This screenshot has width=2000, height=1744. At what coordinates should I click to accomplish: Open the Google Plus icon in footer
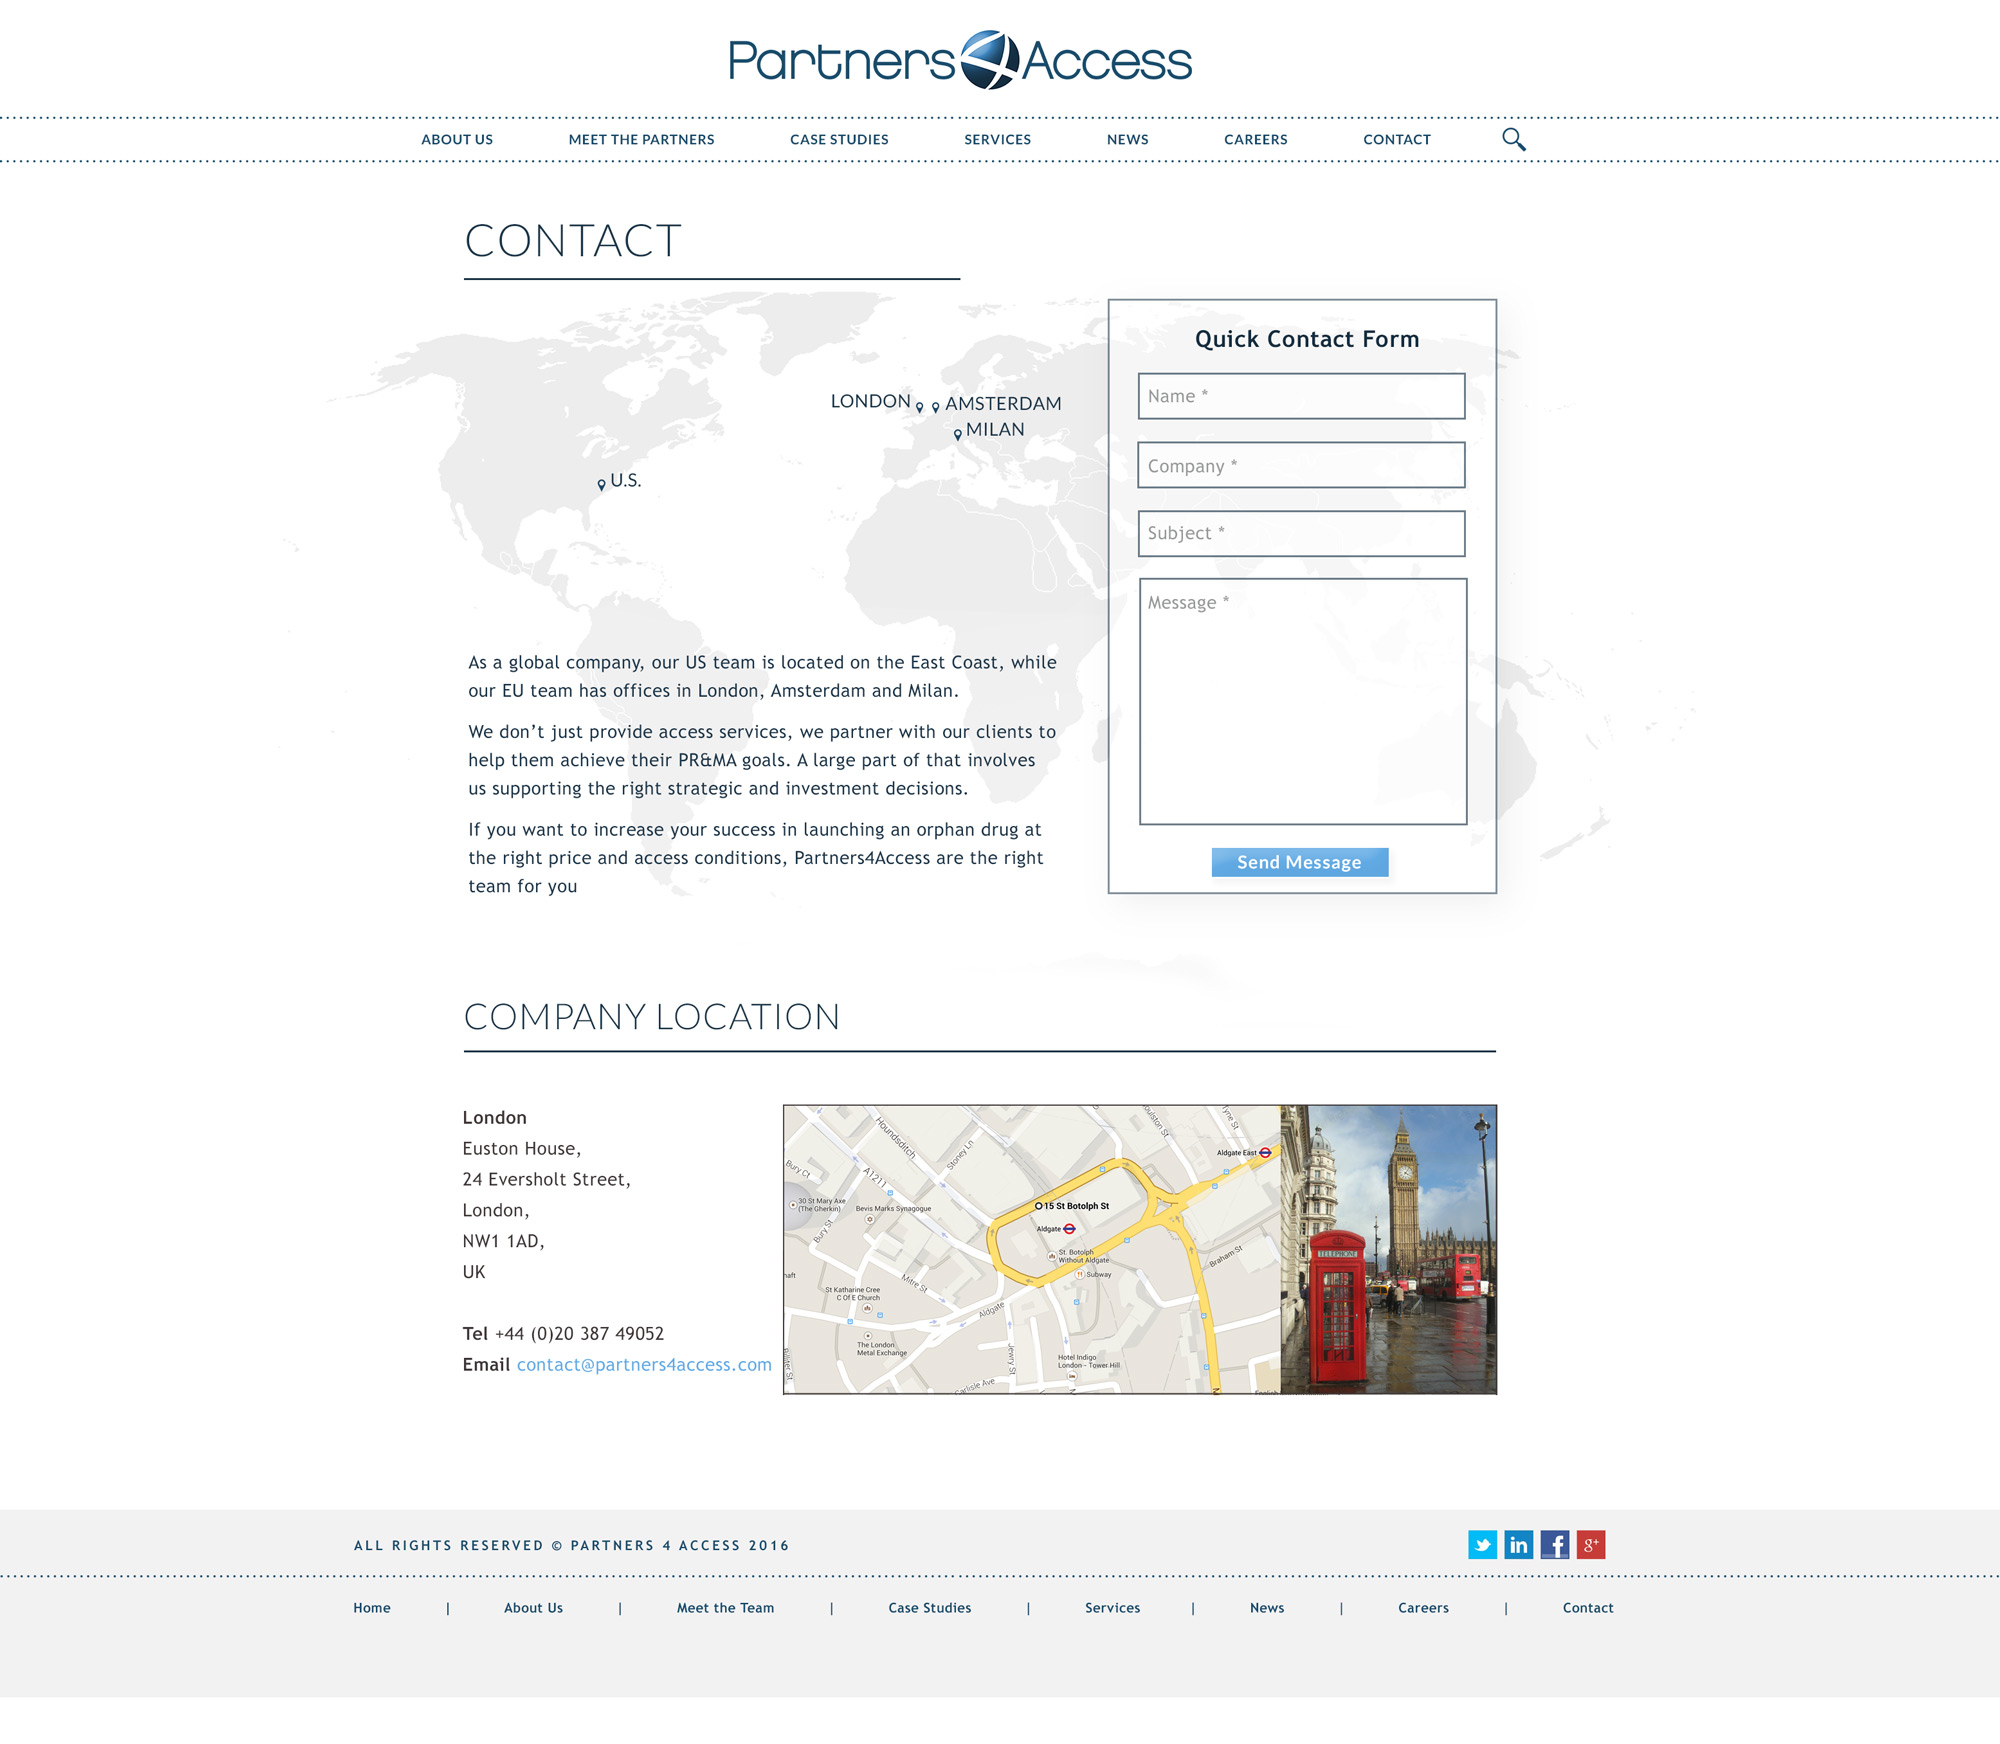click(1590, 1544)
